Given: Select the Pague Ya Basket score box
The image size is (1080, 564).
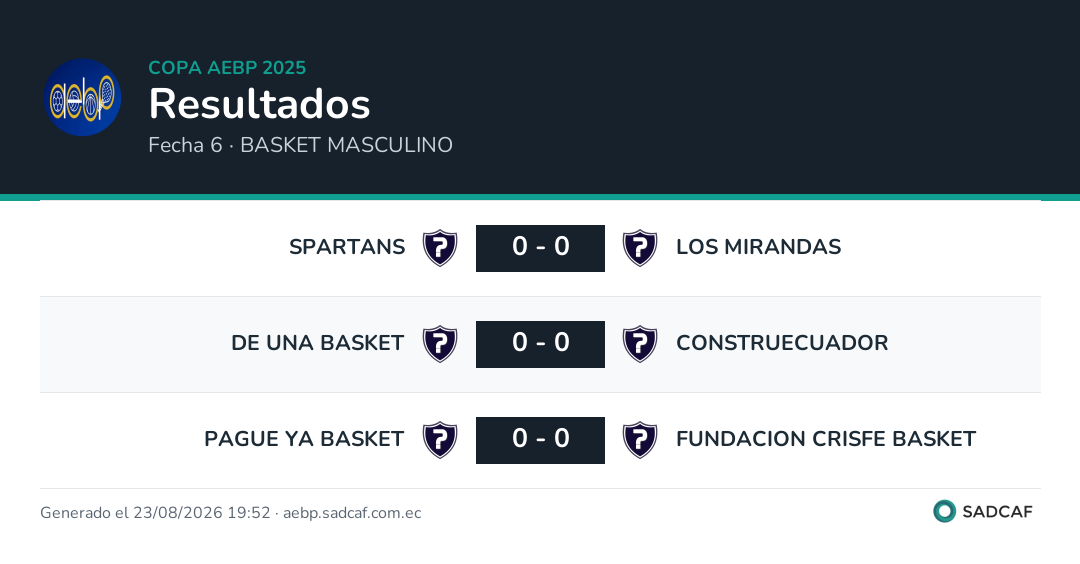Looking at the screenshot, I should coord(540,440).
